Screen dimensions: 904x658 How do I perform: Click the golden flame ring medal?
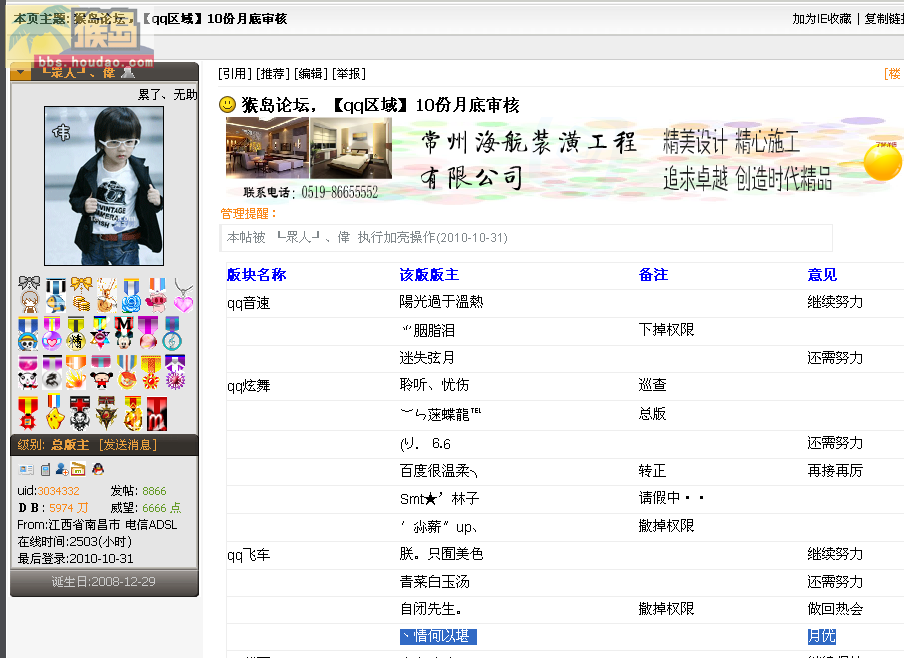(x=133, y=413)
